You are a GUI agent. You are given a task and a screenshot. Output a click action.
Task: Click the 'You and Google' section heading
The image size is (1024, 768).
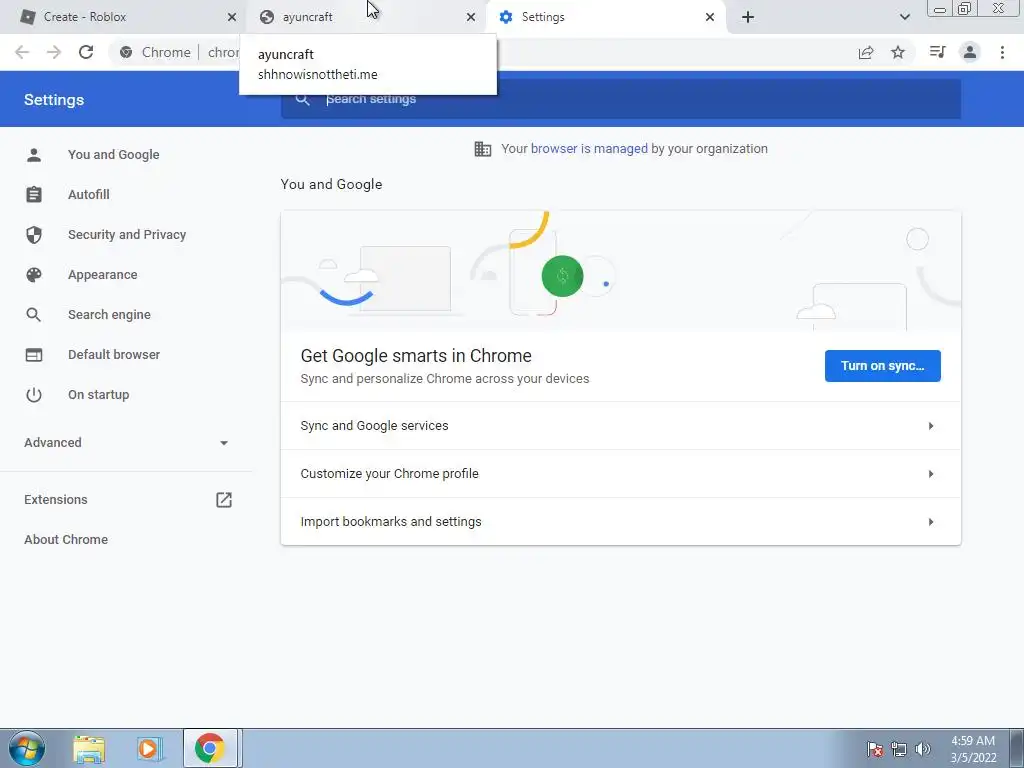click(x=331, y=184)
